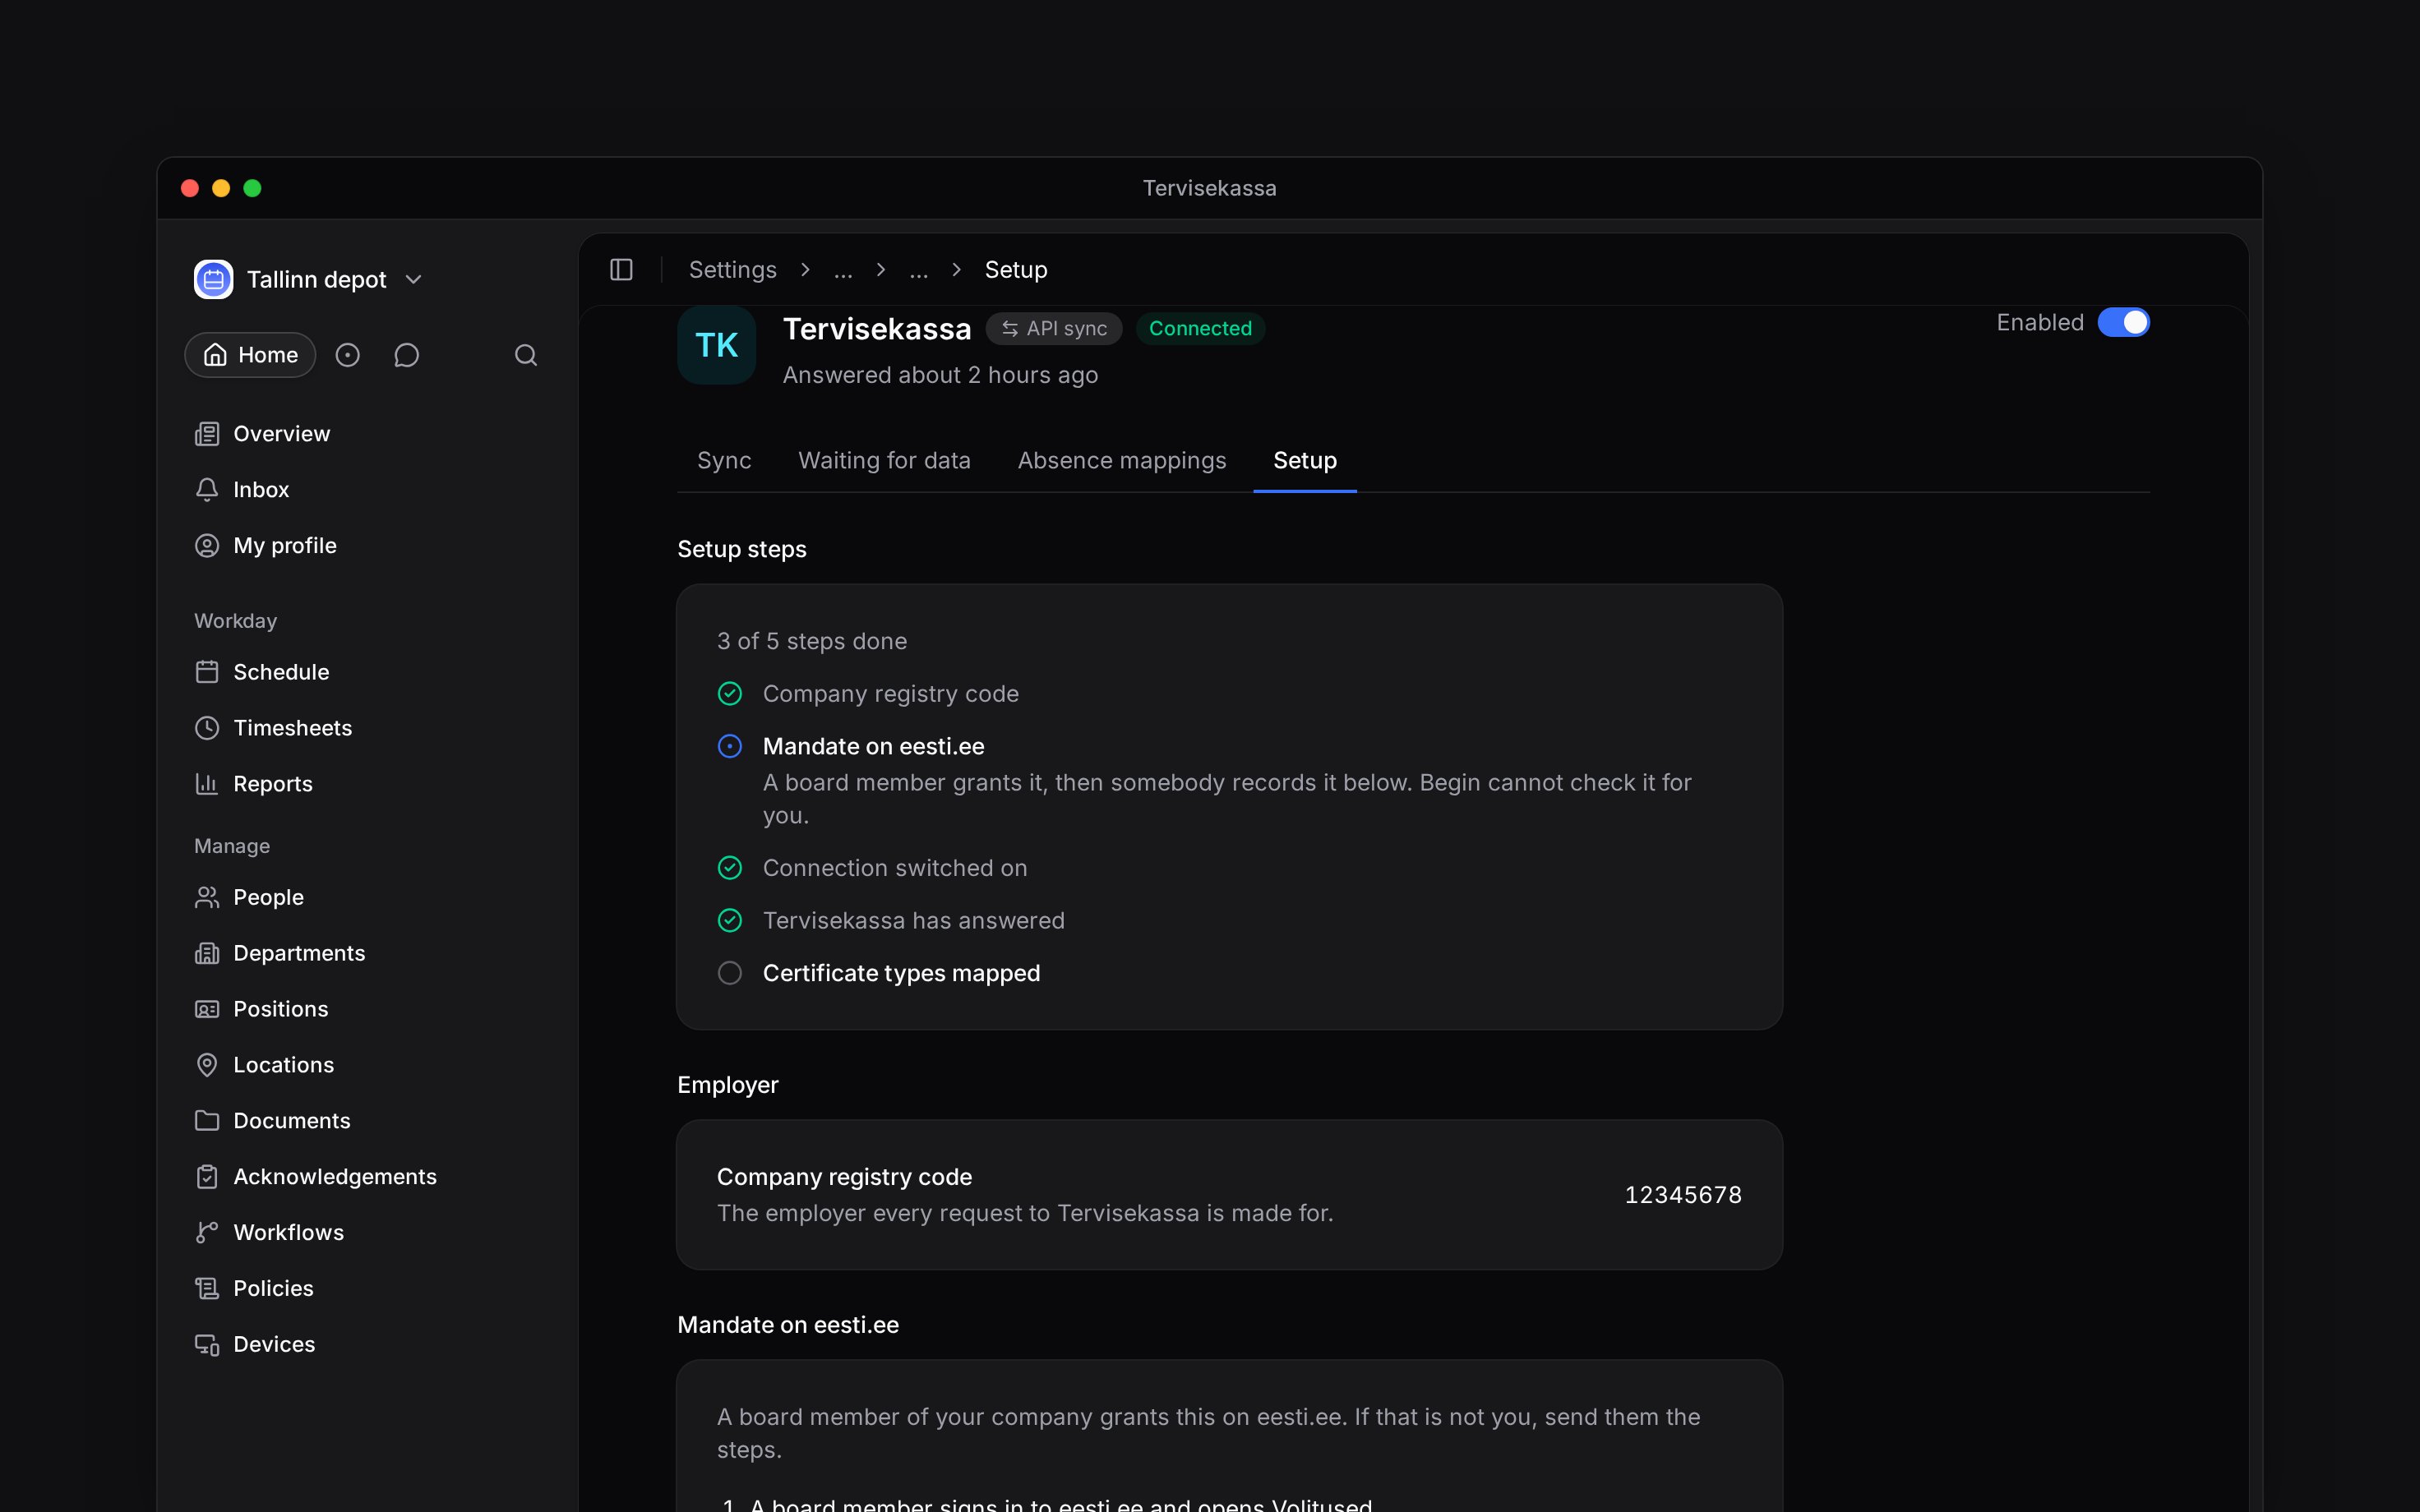2420x1512 pixels.
Task: Click the 'Answered about 2 hours ago' text
Action: (940, 375)
